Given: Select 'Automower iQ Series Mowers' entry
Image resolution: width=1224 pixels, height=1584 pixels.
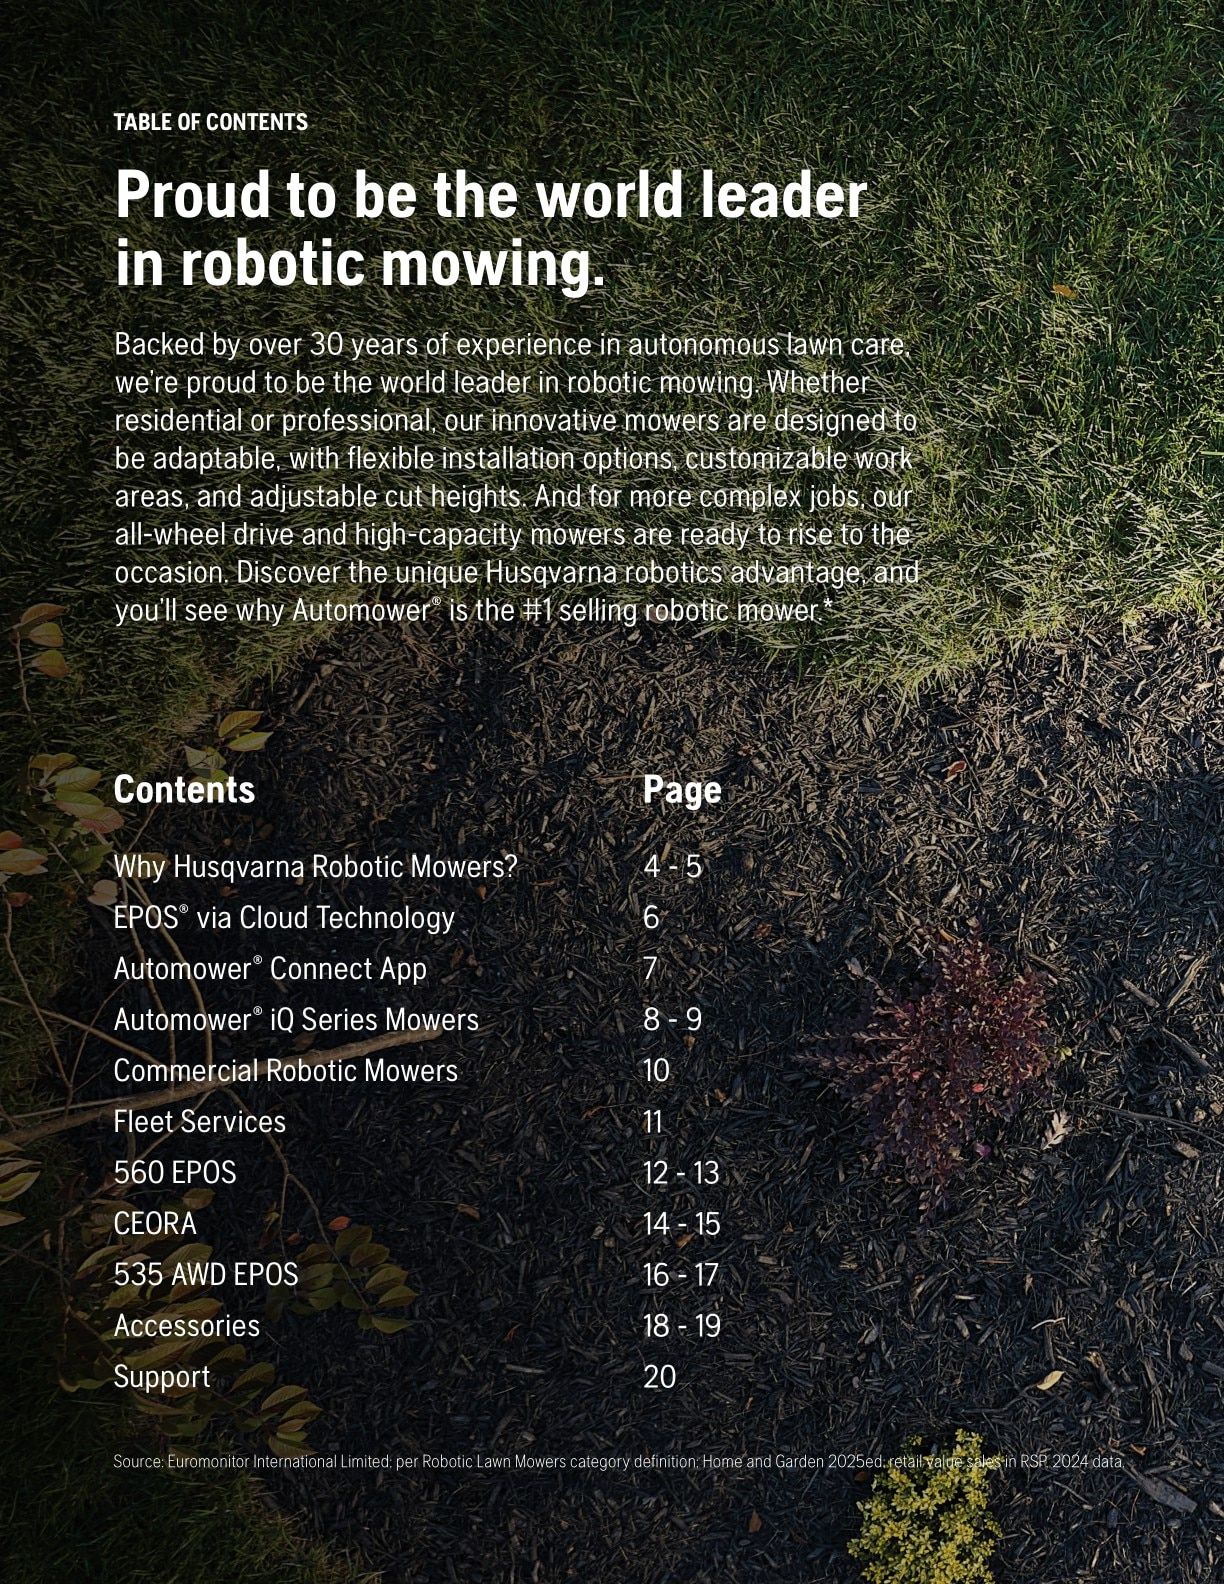Looking at the screenshot, I should 296,1019.
